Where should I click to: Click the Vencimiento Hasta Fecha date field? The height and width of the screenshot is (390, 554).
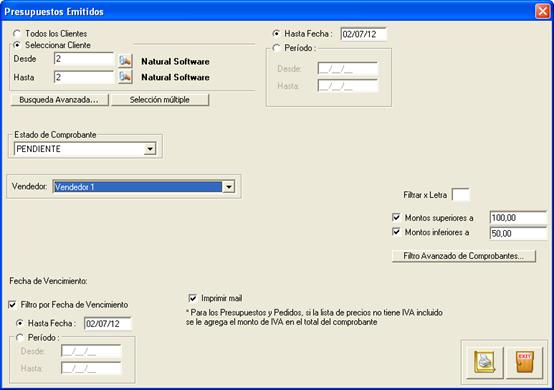(x=108, y=323)
